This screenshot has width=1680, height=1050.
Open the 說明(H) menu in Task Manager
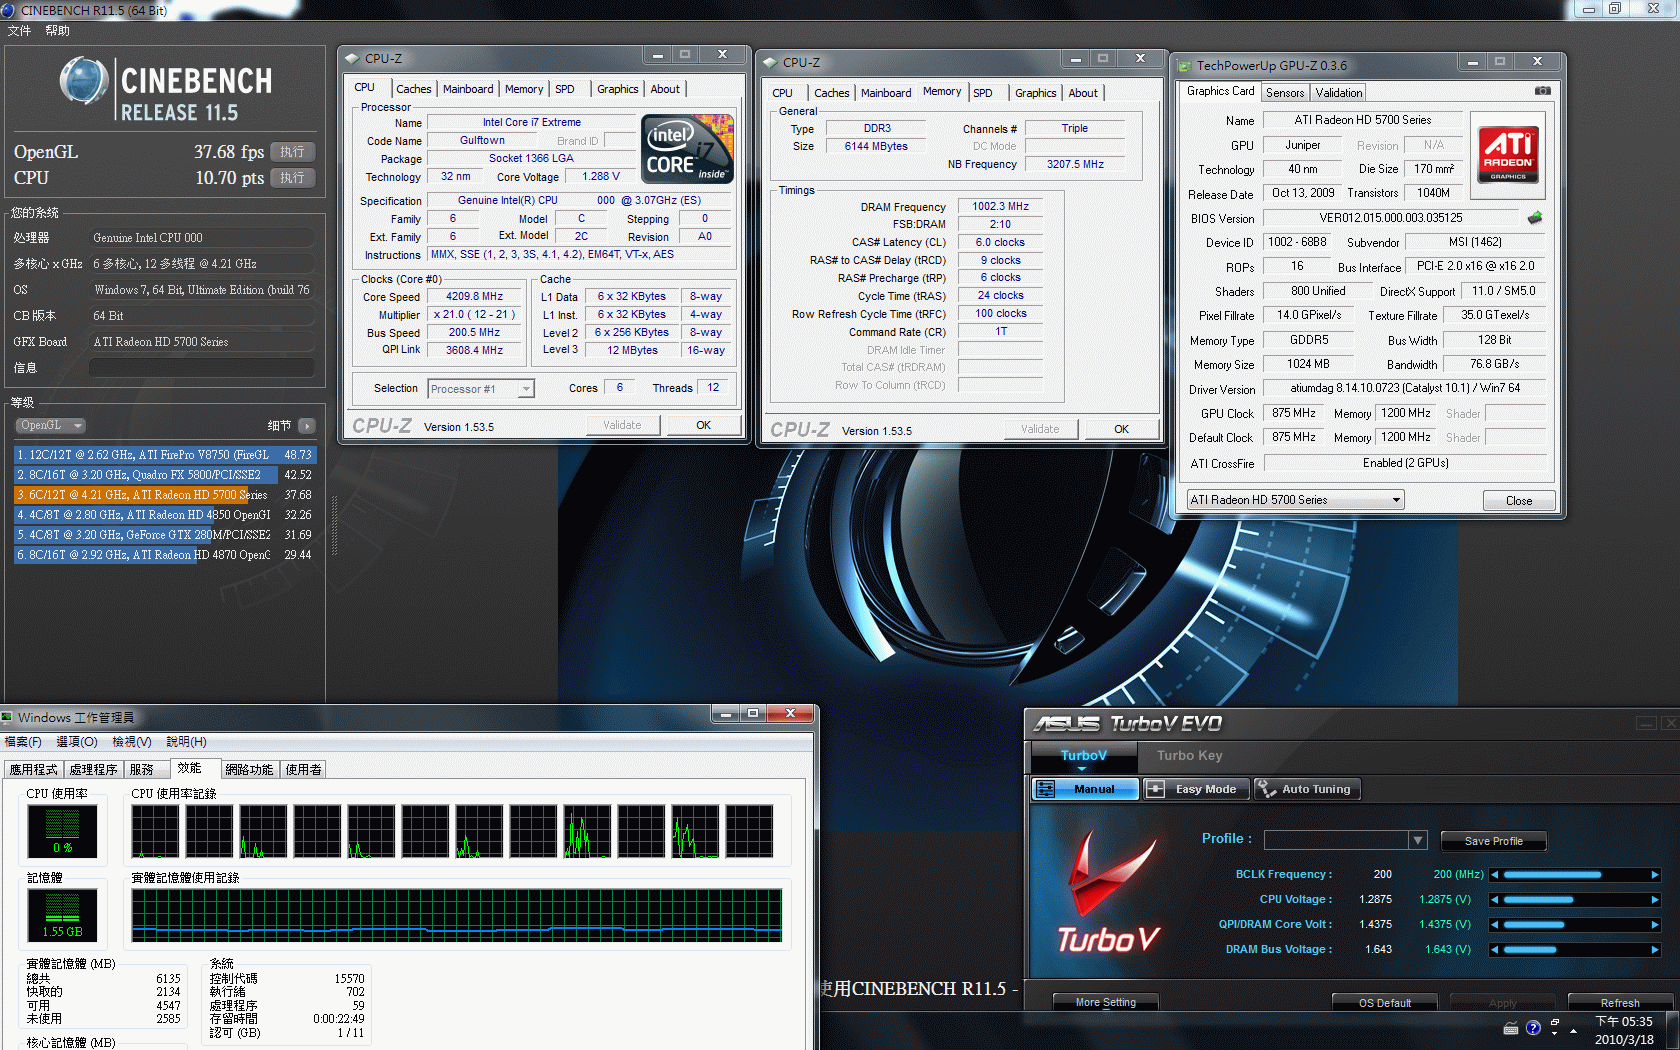coord(186,742)
